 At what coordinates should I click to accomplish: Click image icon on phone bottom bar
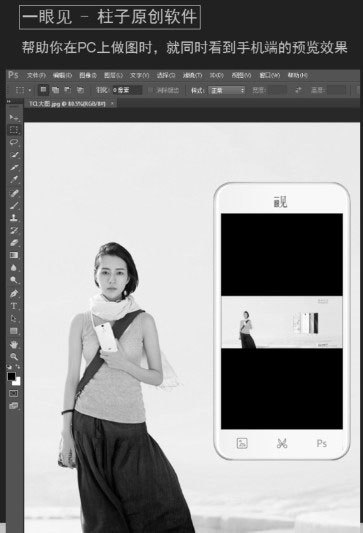click(242, 443)
